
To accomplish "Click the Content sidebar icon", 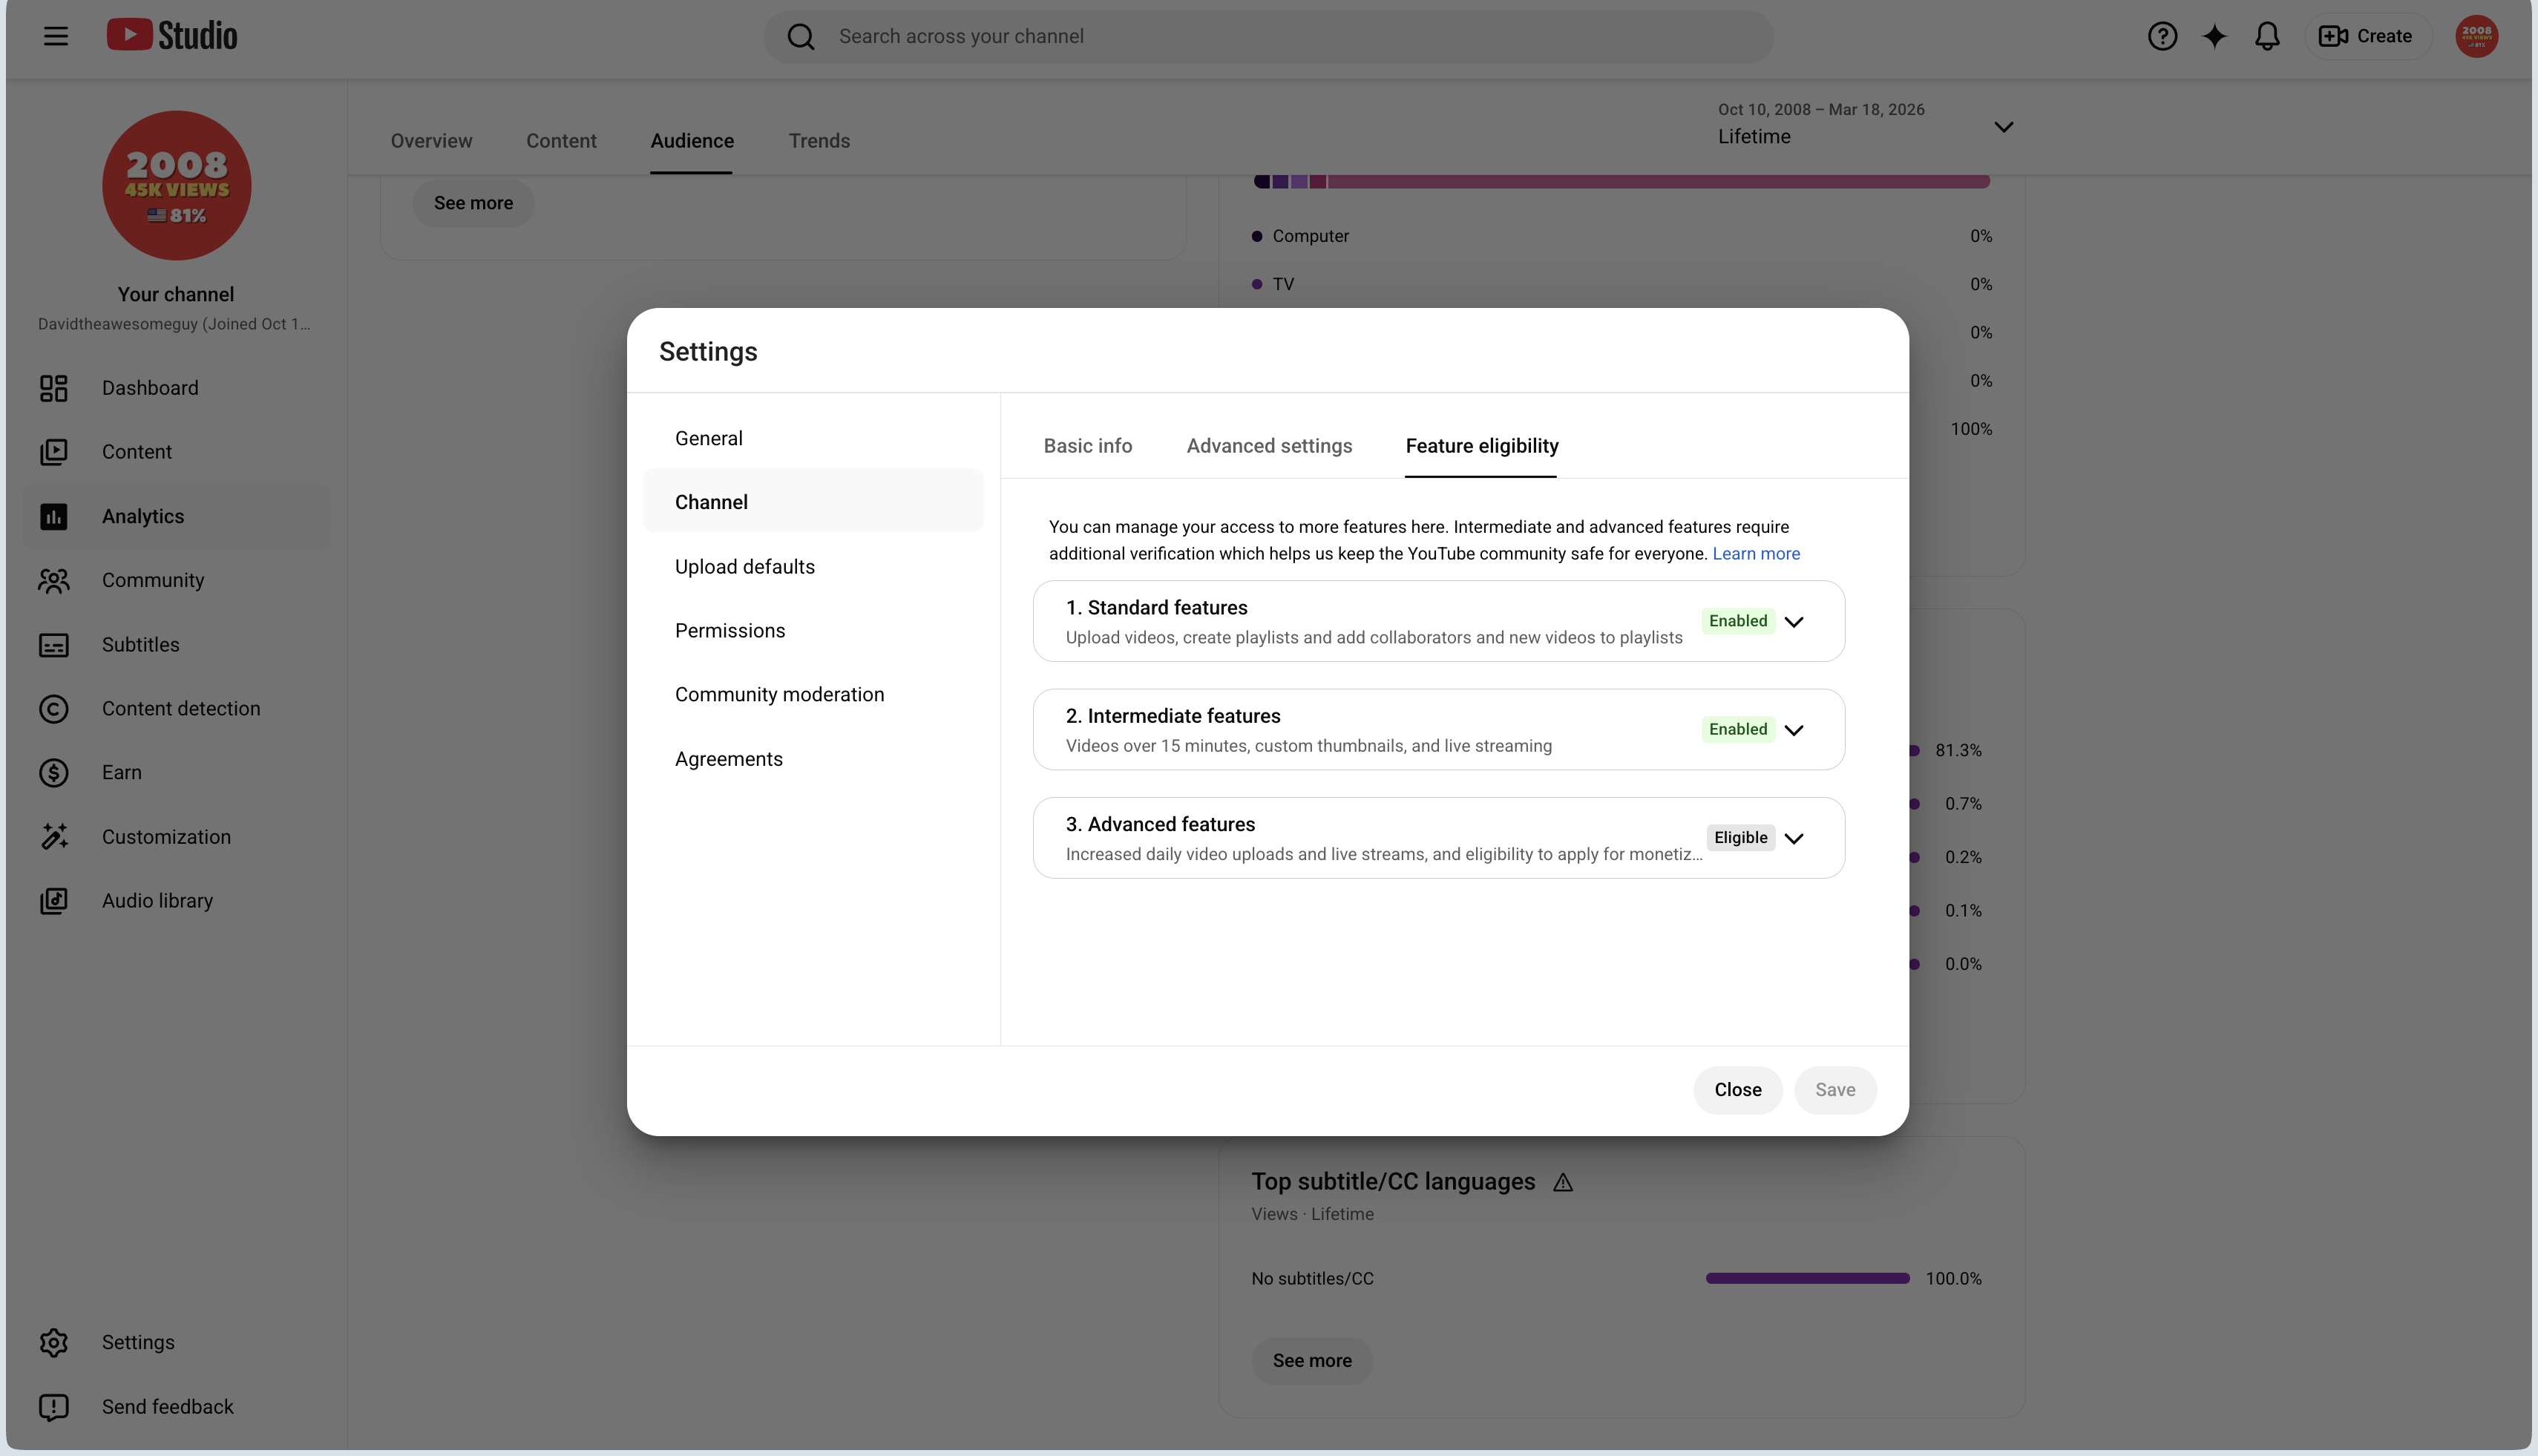I will (x=54, y=452).
